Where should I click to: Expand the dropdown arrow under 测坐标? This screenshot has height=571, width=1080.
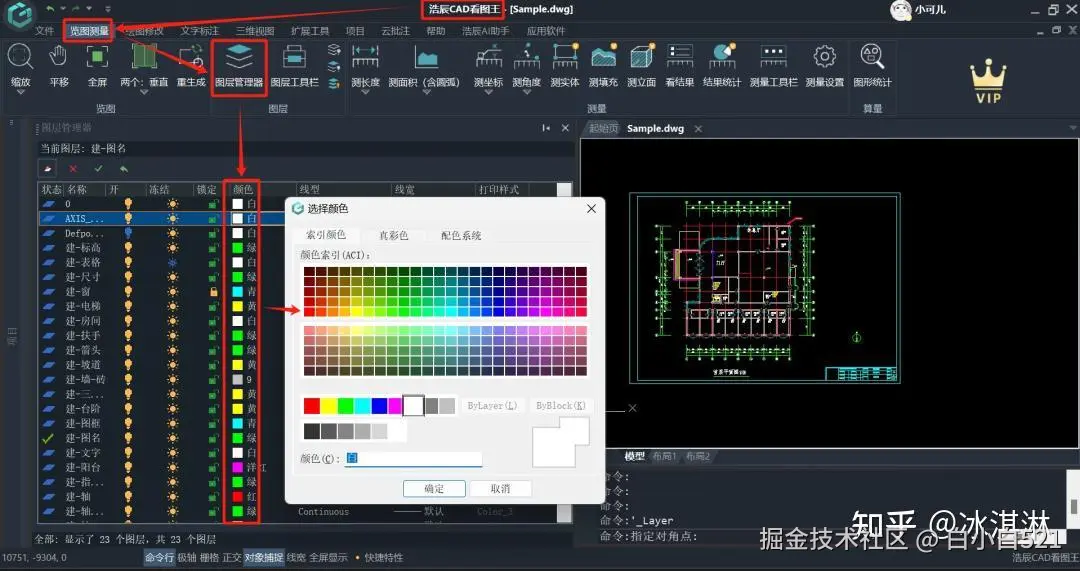488,92
